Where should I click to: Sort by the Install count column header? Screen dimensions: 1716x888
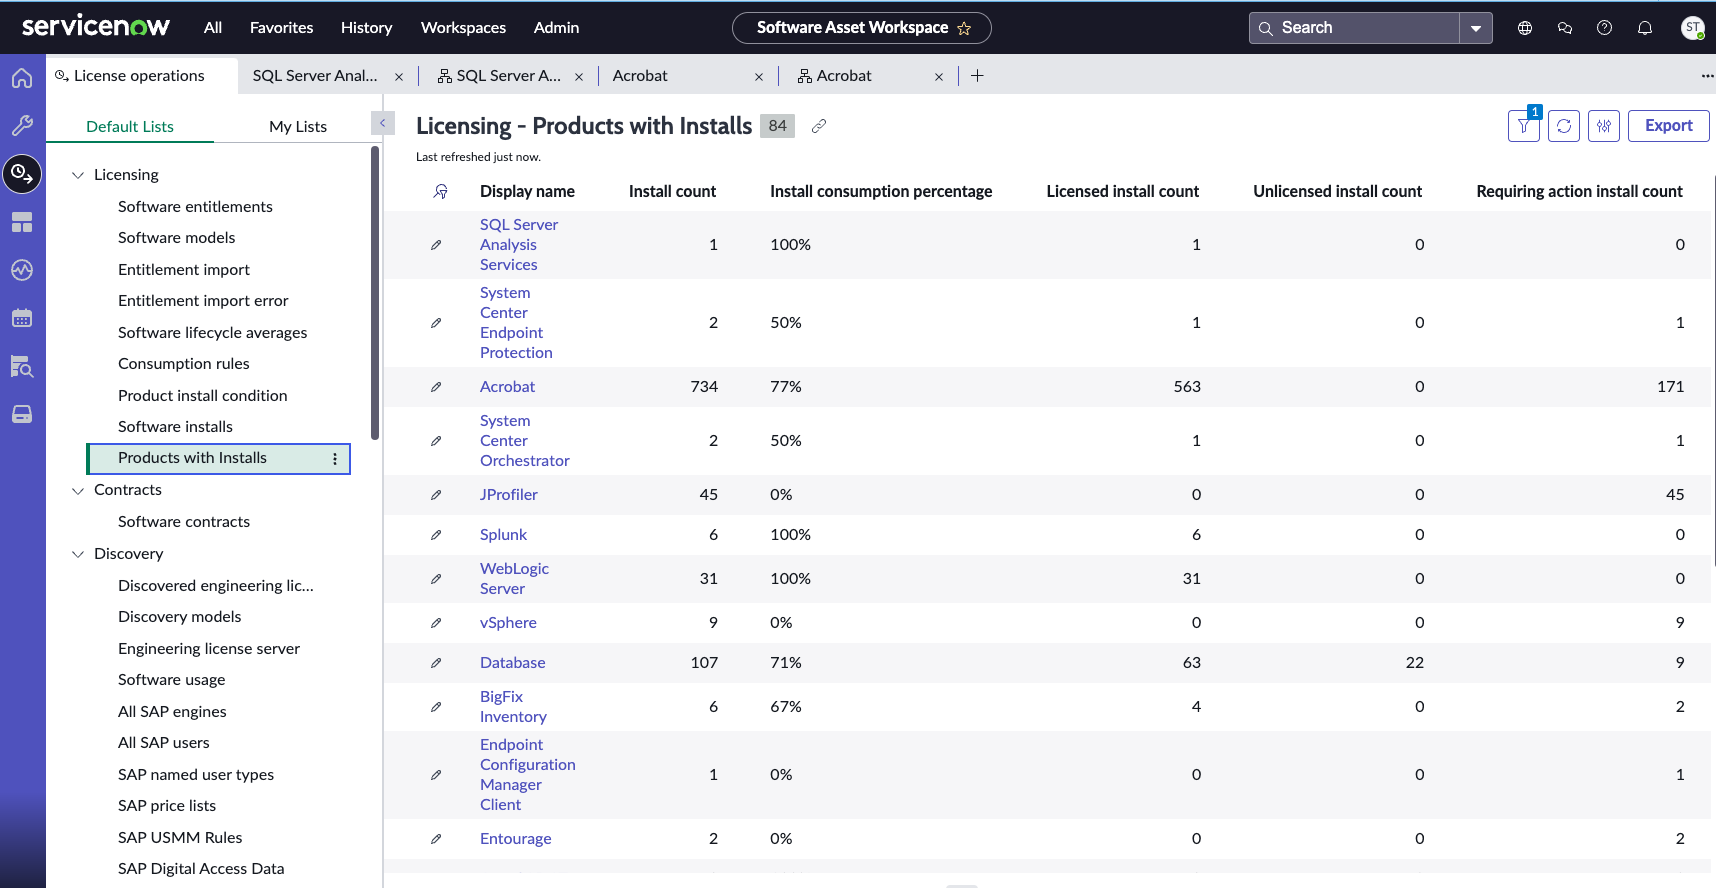pos(672,191)
